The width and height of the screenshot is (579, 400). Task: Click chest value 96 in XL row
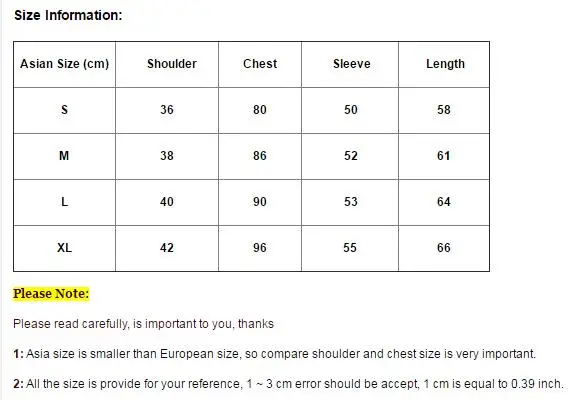(x=260, y=247)
